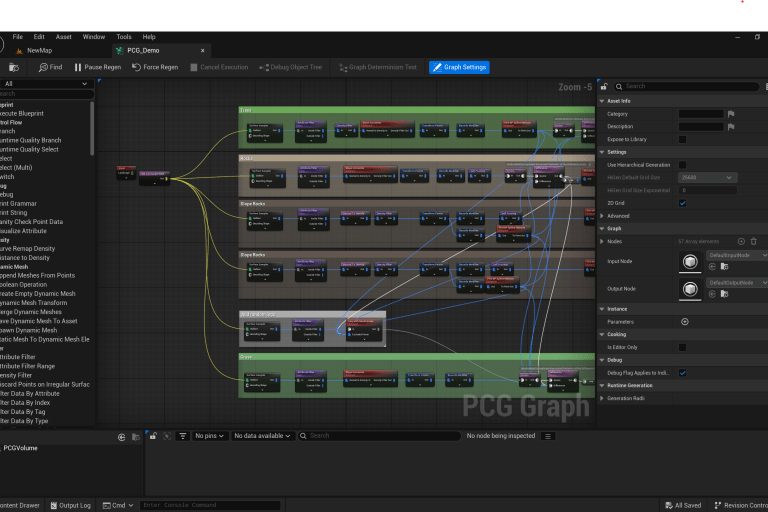Expand the Generation Radii row
This screenshot has width=768, height=512.
click(602, 398)
